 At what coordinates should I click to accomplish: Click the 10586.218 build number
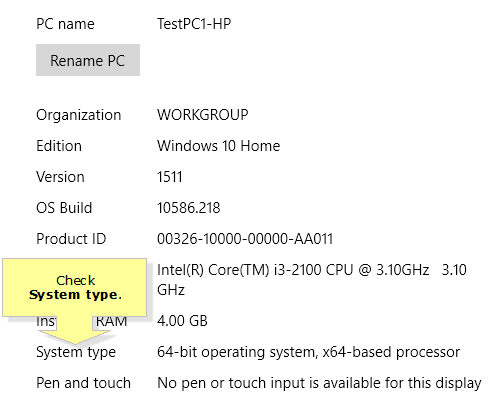pos(189,208)
